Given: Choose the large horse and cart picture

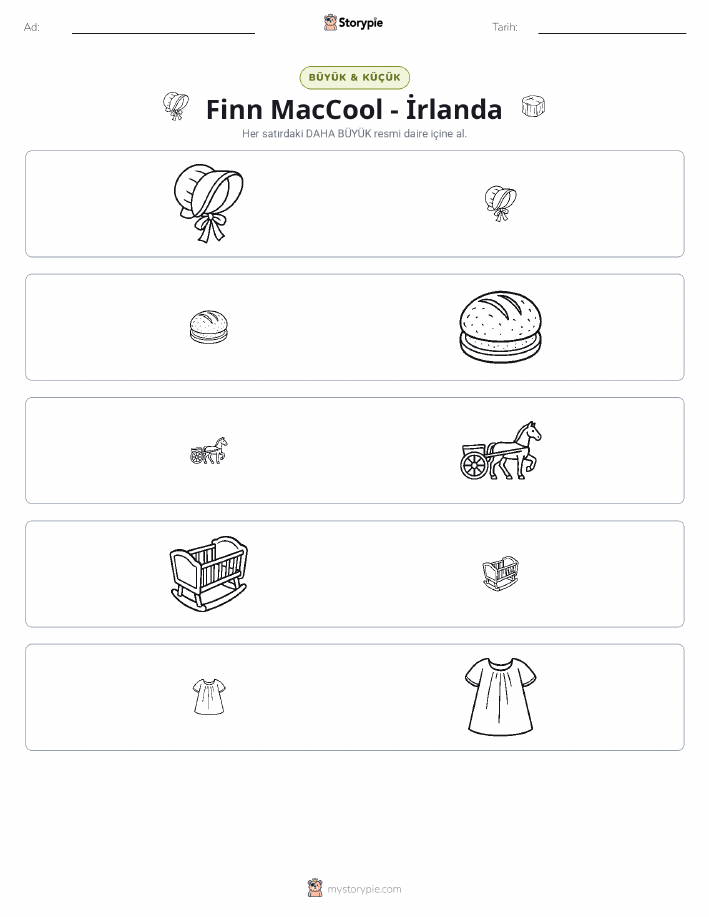Looking at the screenshot, I should 500,450.
